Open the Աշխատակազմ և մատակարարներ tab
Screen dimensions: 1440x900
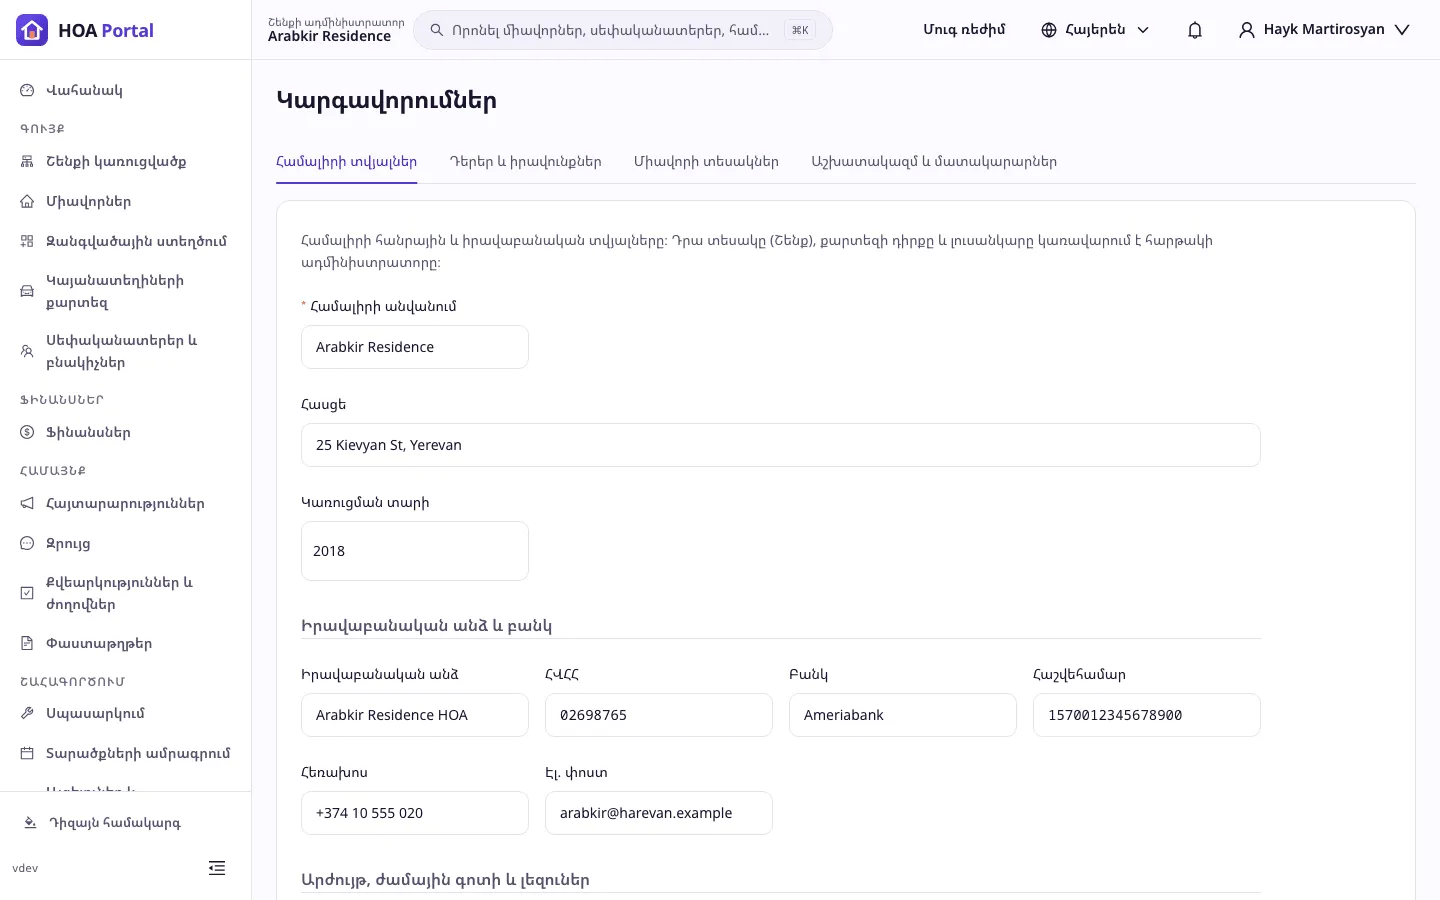click(934, 162)
